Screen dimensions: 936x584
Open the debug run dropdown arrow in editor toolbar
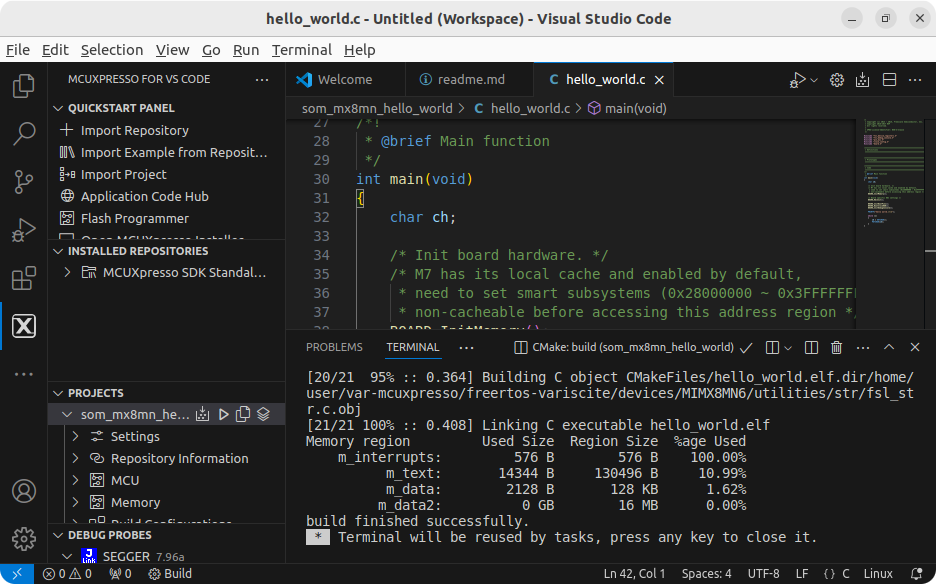[814, 80]
